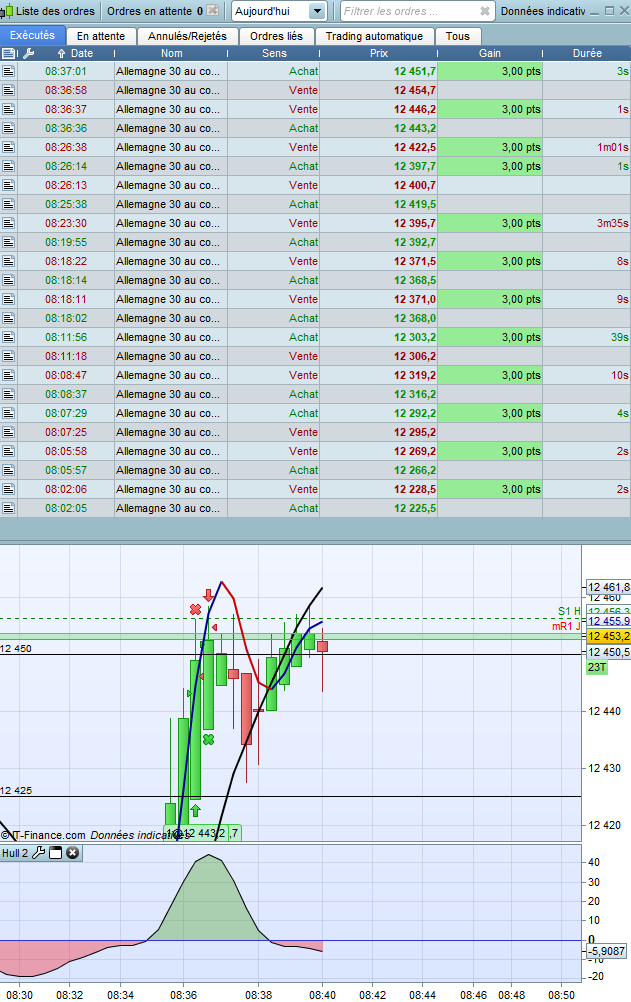Image resolution: width=631 pixels, height=1002 pixels.
Task: Select the Trading automatique tab
Action: click(374, 36)
